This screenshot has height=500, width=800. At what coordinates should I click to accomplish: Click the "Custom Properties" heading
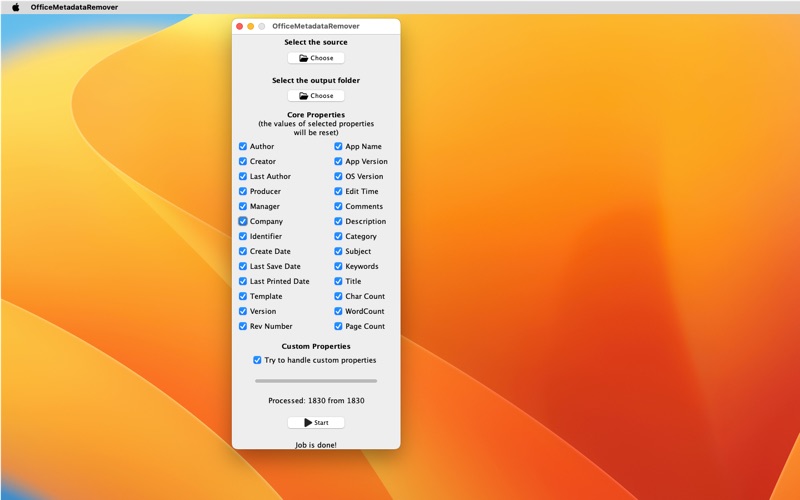pos(316,346)
